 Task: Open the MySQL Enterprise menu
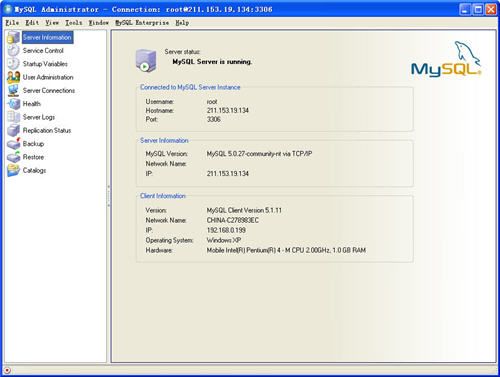(142, 23)
